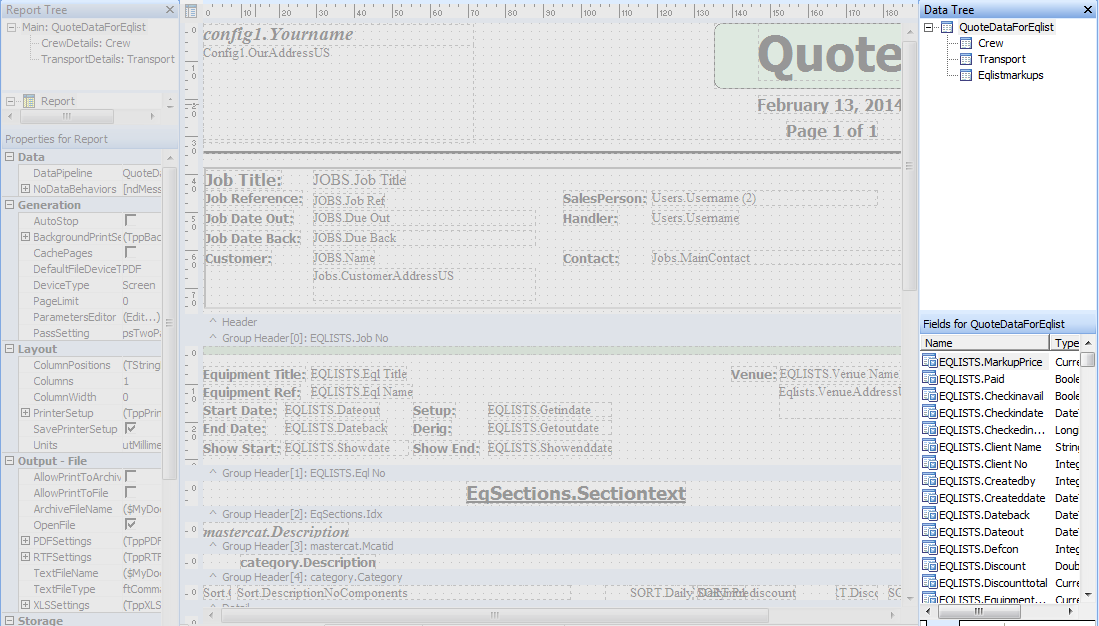This screenshot has height=626, width=1099.
Task: Click the EqSections.Sectiontext field in design area
Action: click(x=575, y=494)
